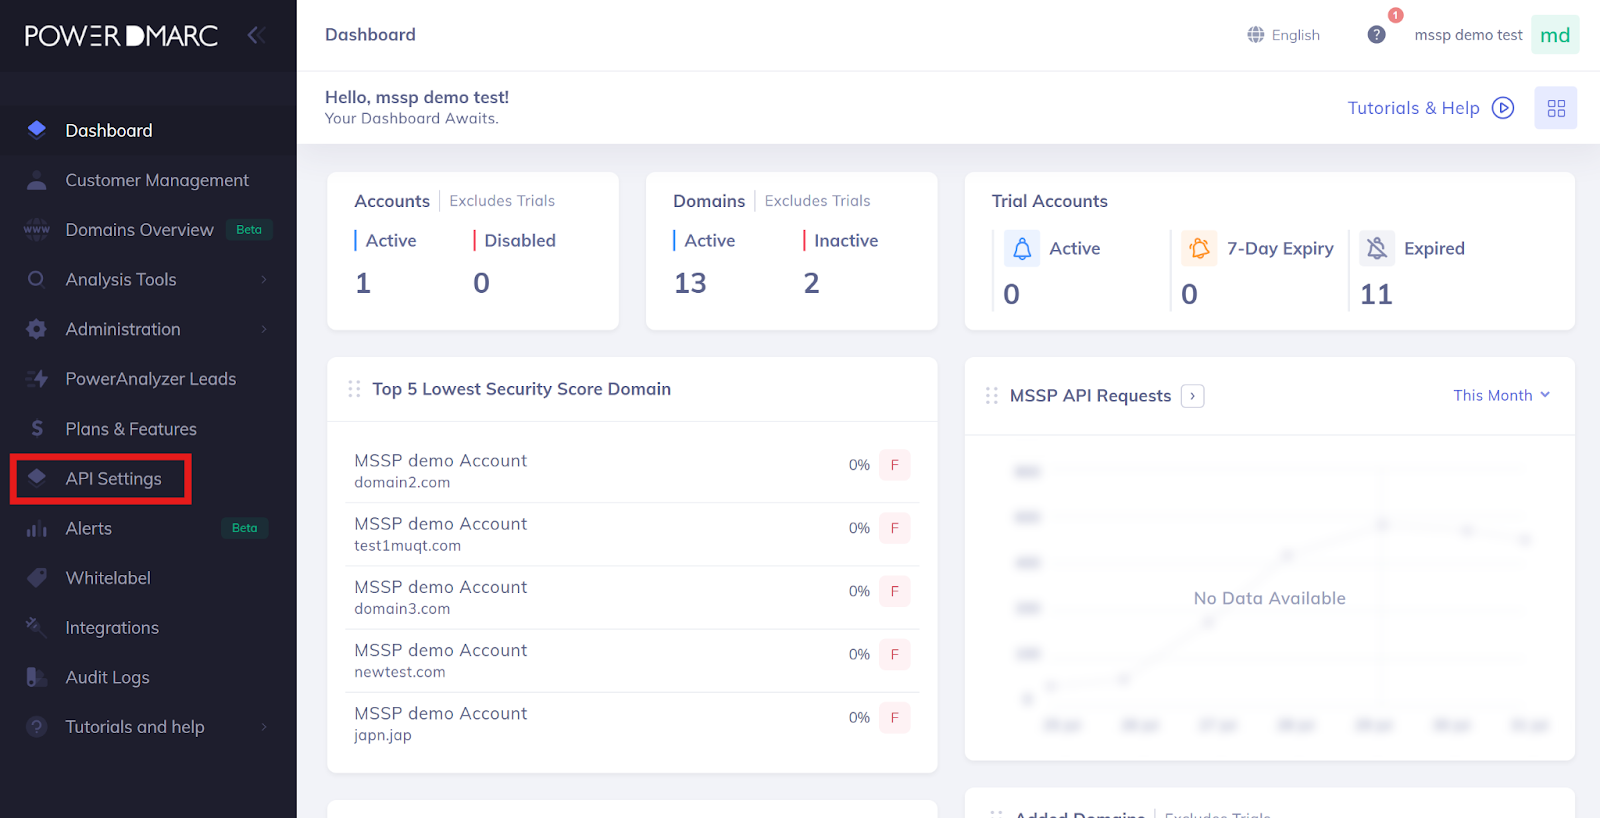Click the Beta badge next to Alerts
The image size is (1600, 818).
tap(245, 528)
